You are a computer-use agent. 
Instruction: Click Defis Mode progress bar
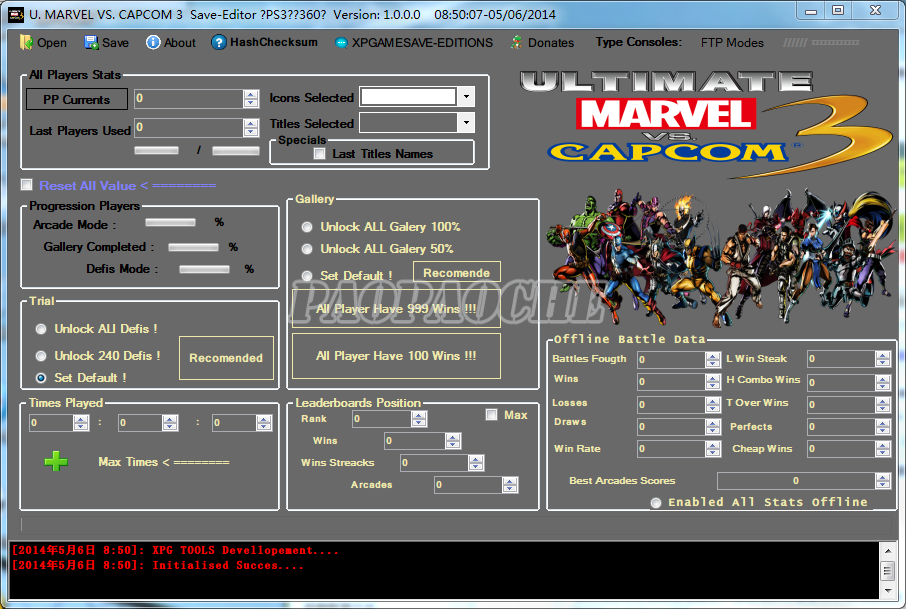point(205,269)
